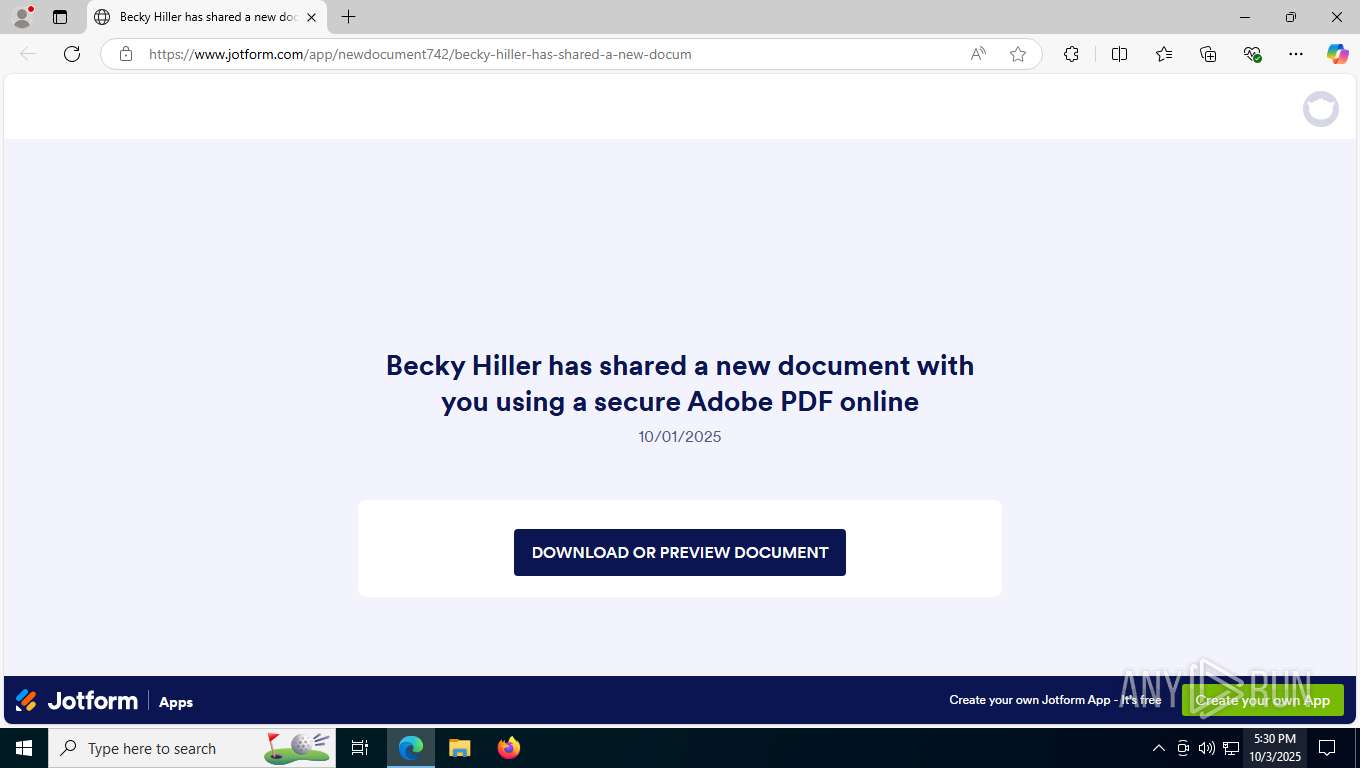The height and width of the screenshot is (768, 1360).
Task: Open the tab actions menu icon
Action: (x=60, y=17)
